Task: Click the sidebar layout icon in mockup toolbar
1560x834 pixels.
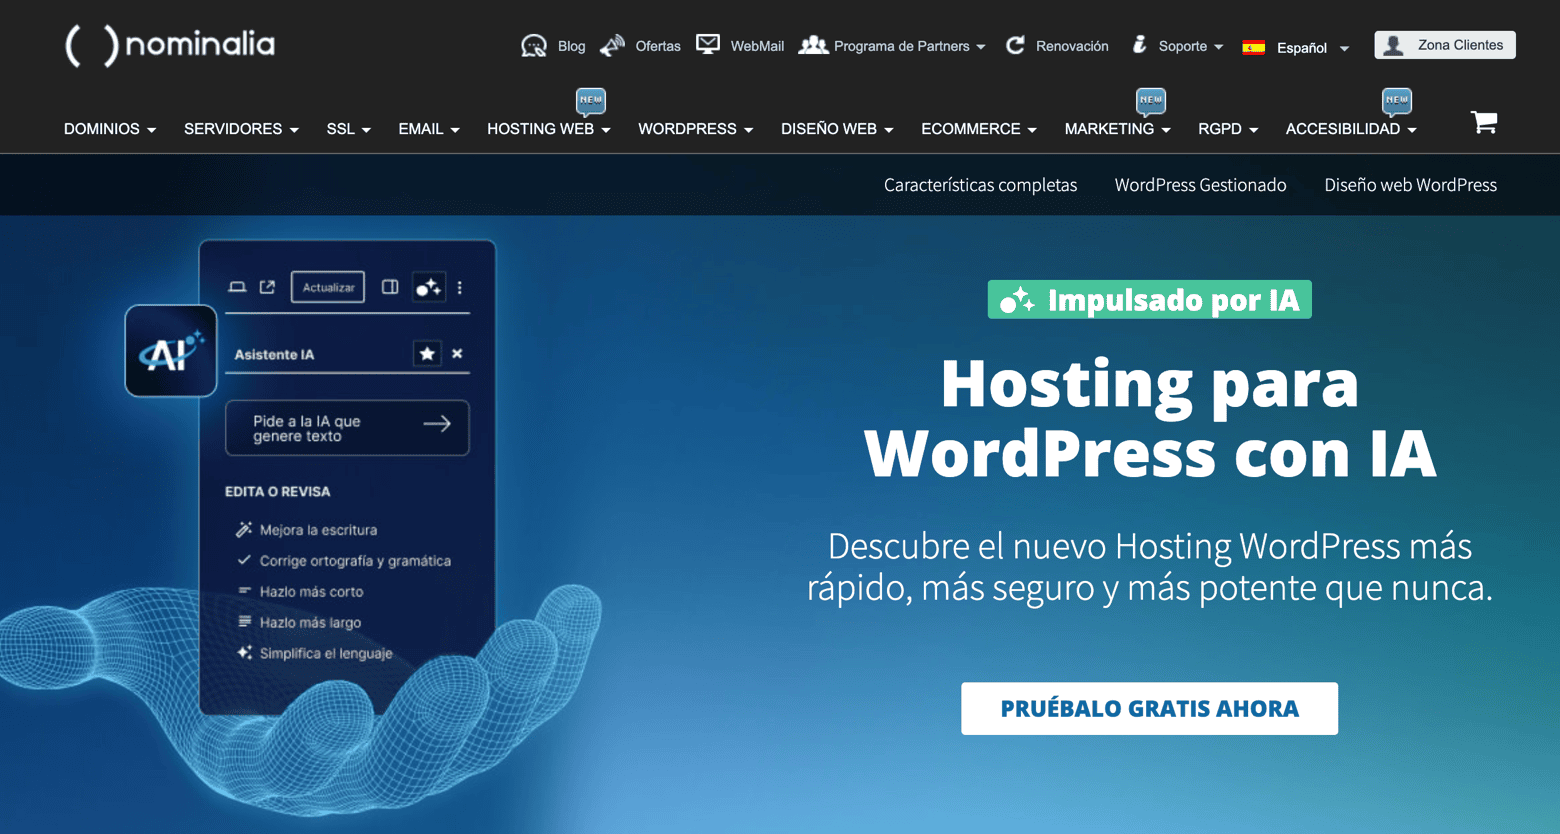Action: coord(390,287)
